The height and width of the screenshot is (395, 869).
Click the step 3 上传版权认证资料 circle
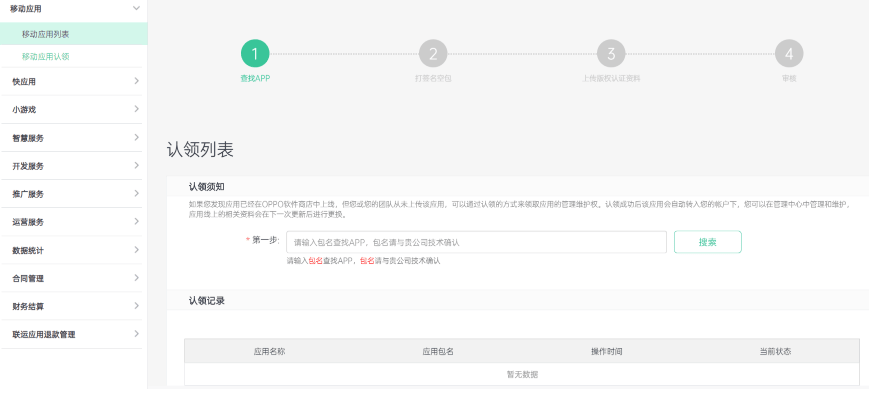point(611,54)
